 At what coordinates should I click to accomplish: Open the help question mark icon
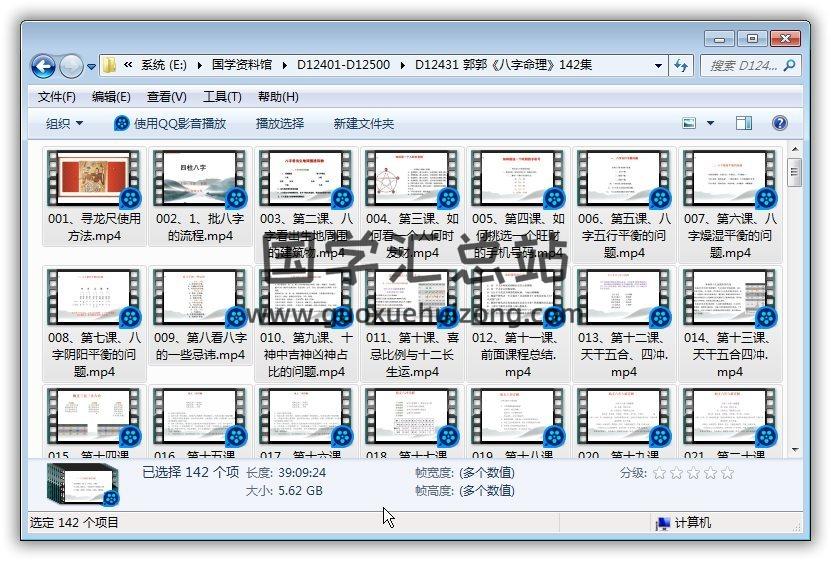pos(780,123)
